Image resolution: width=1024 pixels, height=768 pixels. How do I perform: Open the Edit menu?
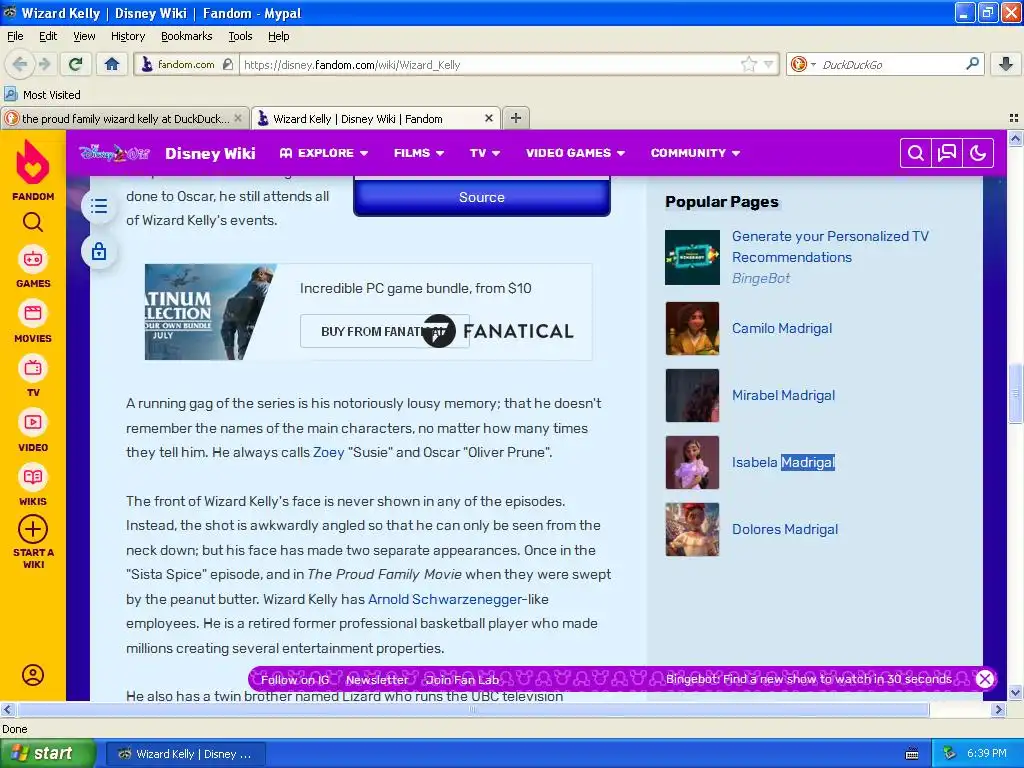point(48,36)
